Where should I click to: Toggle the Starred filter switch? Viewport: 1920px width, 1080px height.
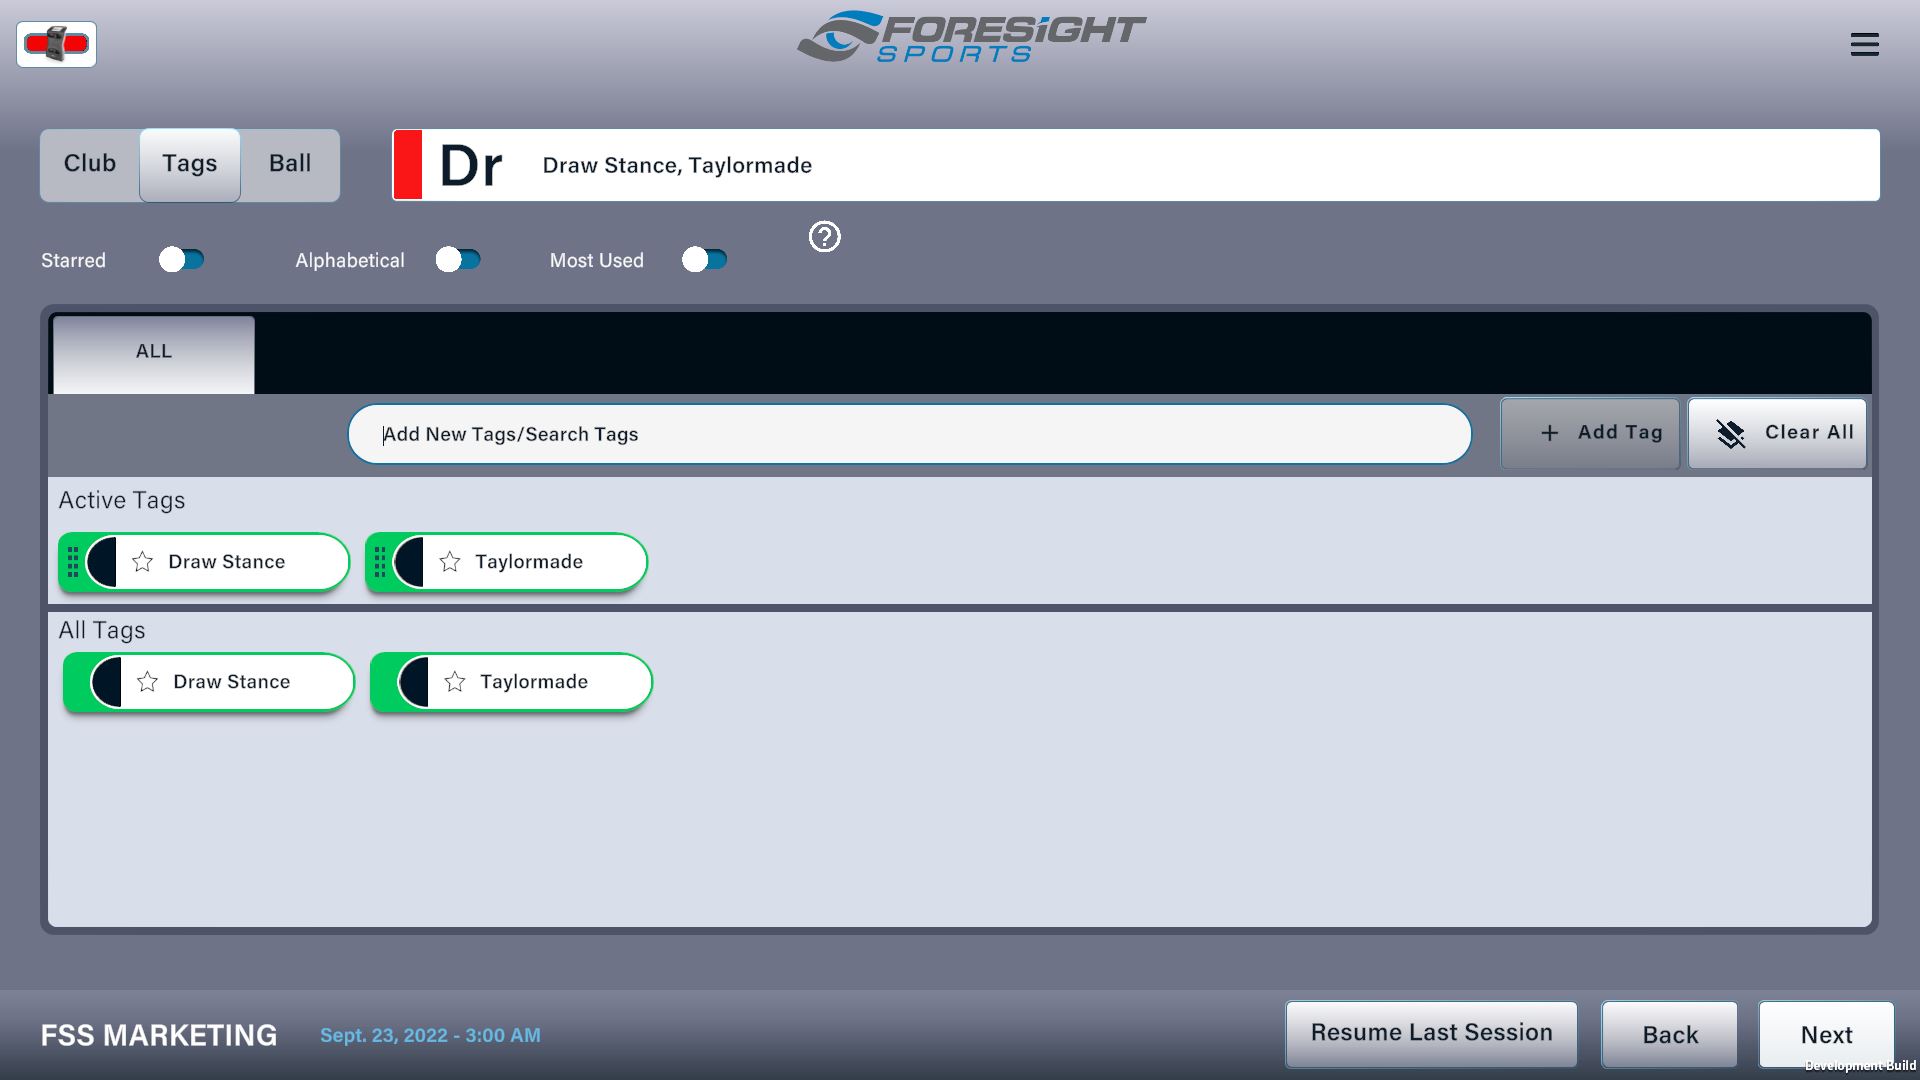pos(181,260)
